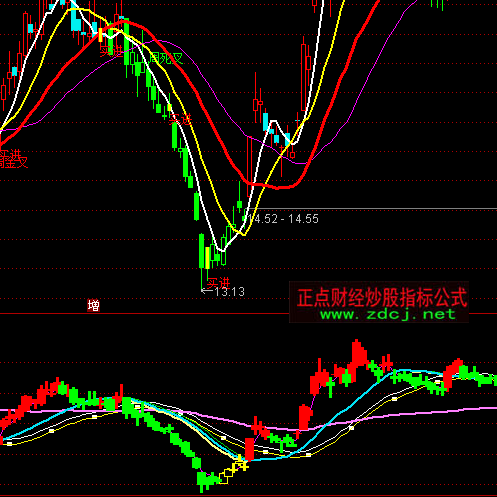Click the green 周死叉 signal label

(x=166, y=59)
